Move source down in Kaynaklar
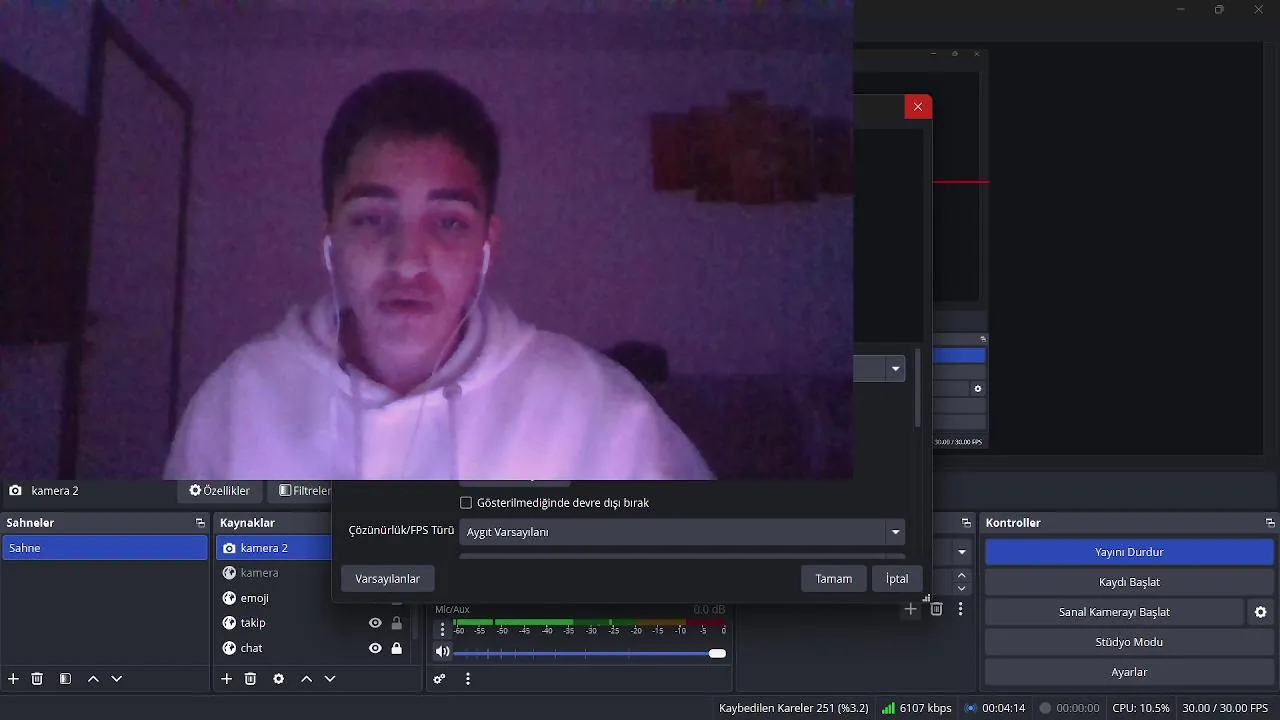Viewport: 1280px width, 720px height. (x=330, y=679)
